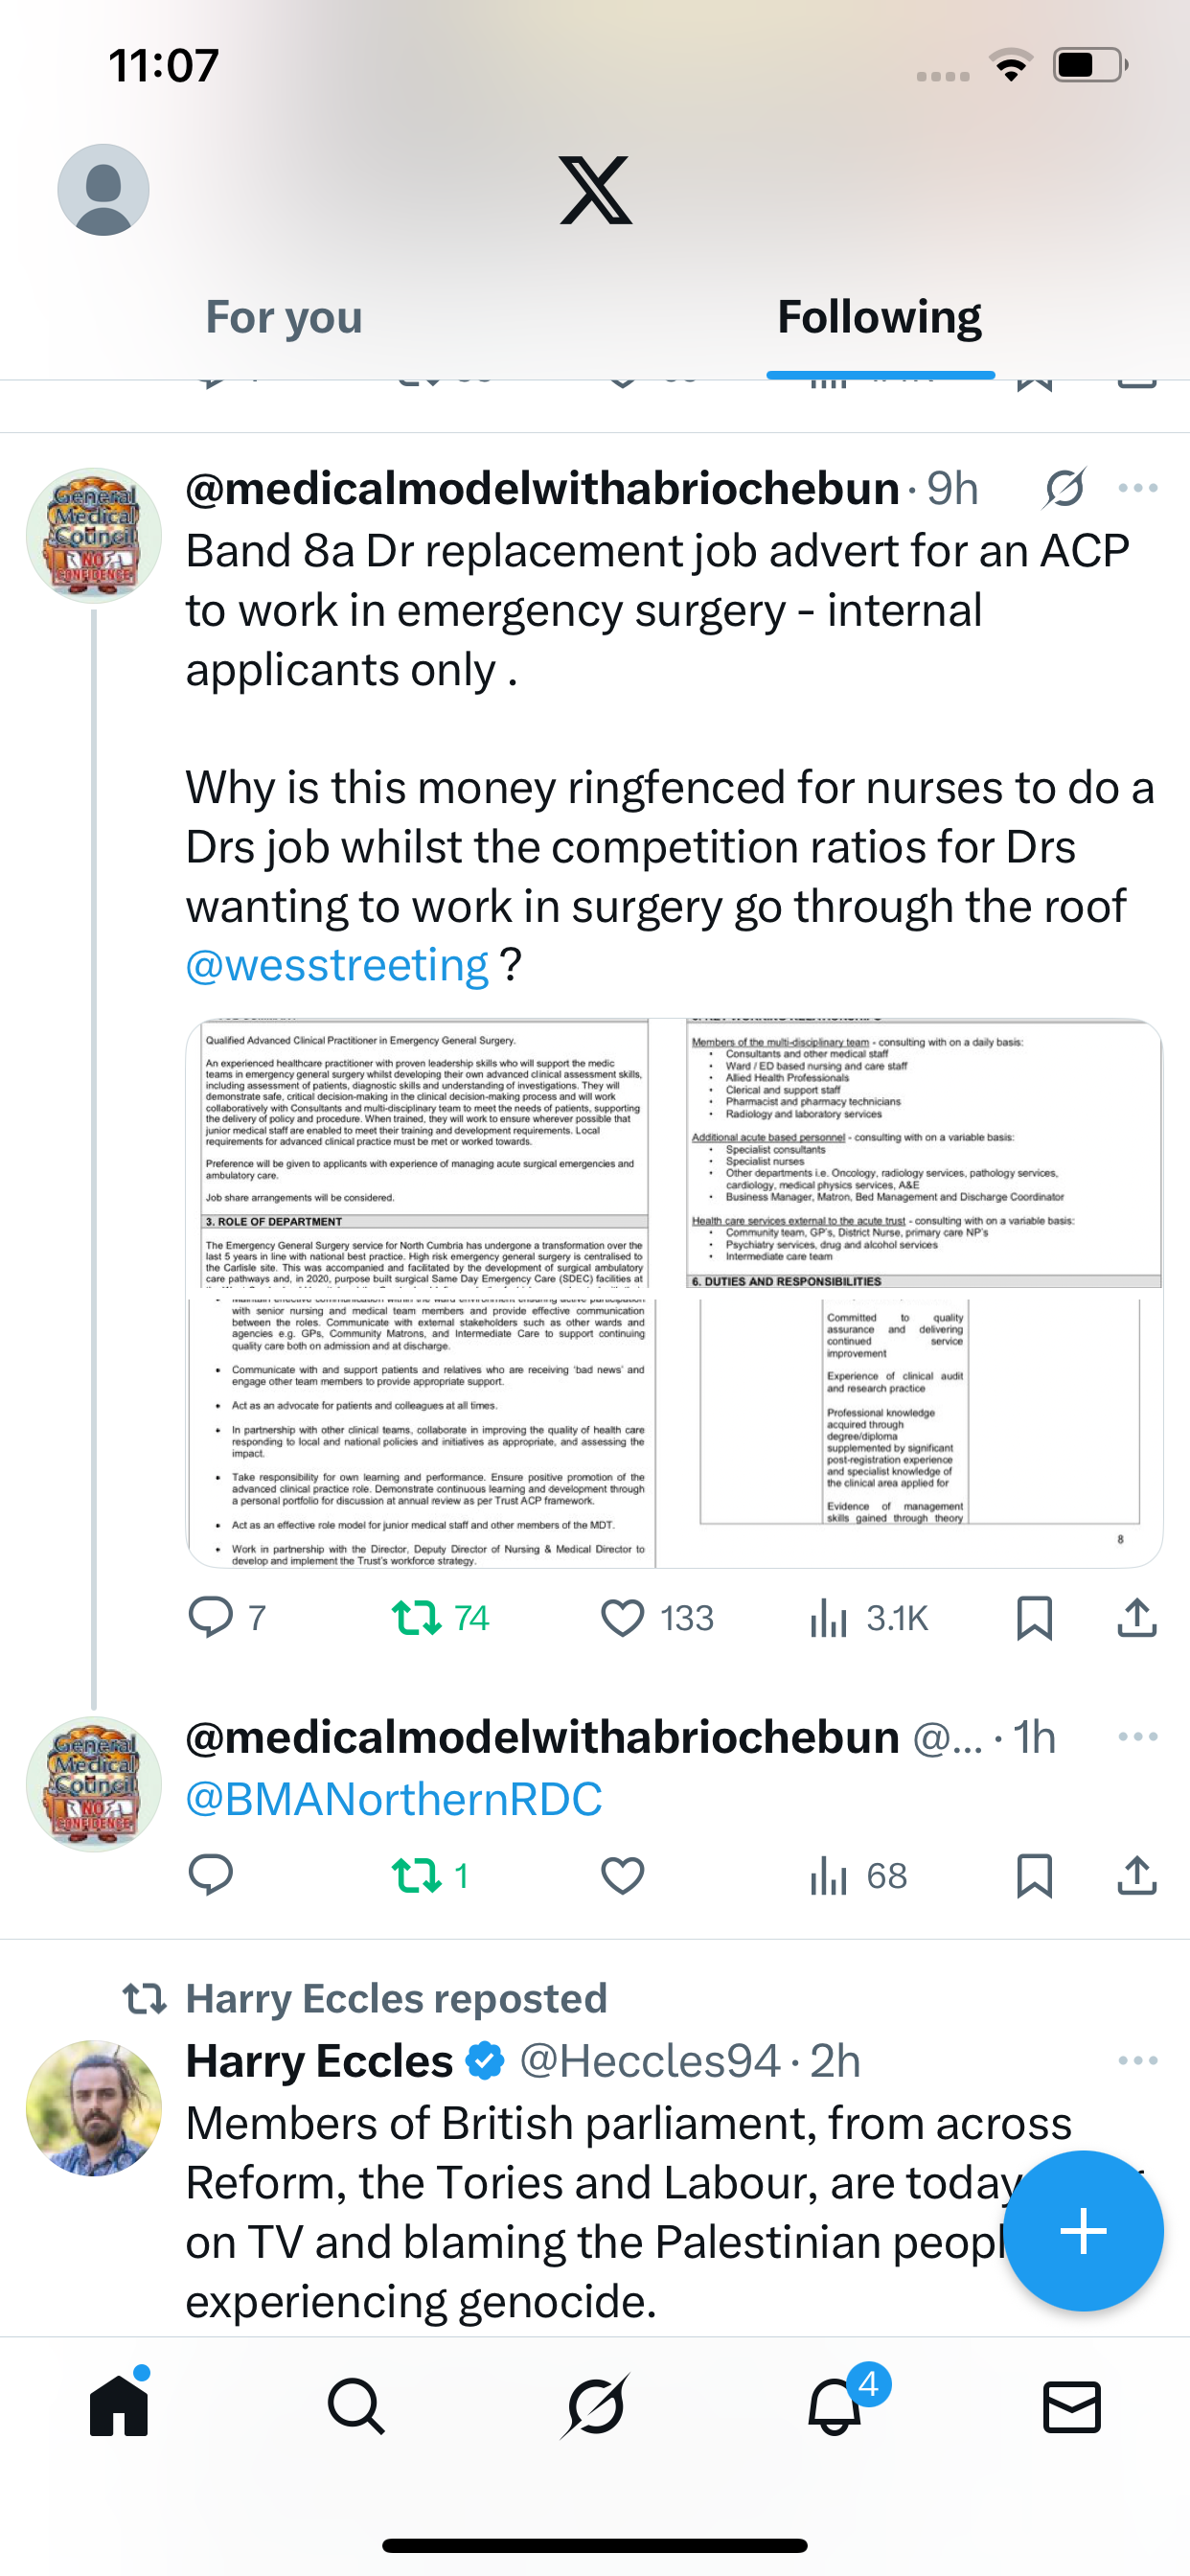Undo repost on post with 74 reposts
Image resolution: width=1190 pixels, height=2576 pixels.
pos(417,1617)
